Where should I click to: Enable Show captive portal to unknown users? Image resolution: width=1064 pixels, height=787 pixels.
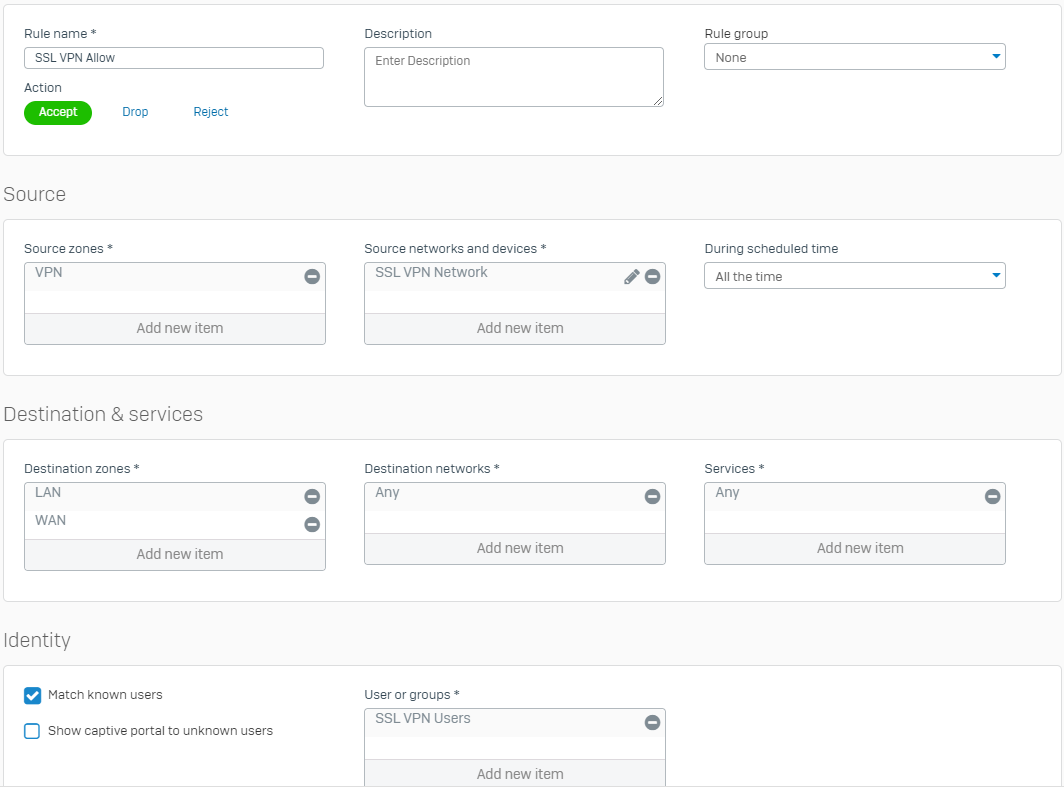click(x=33, y=731)
